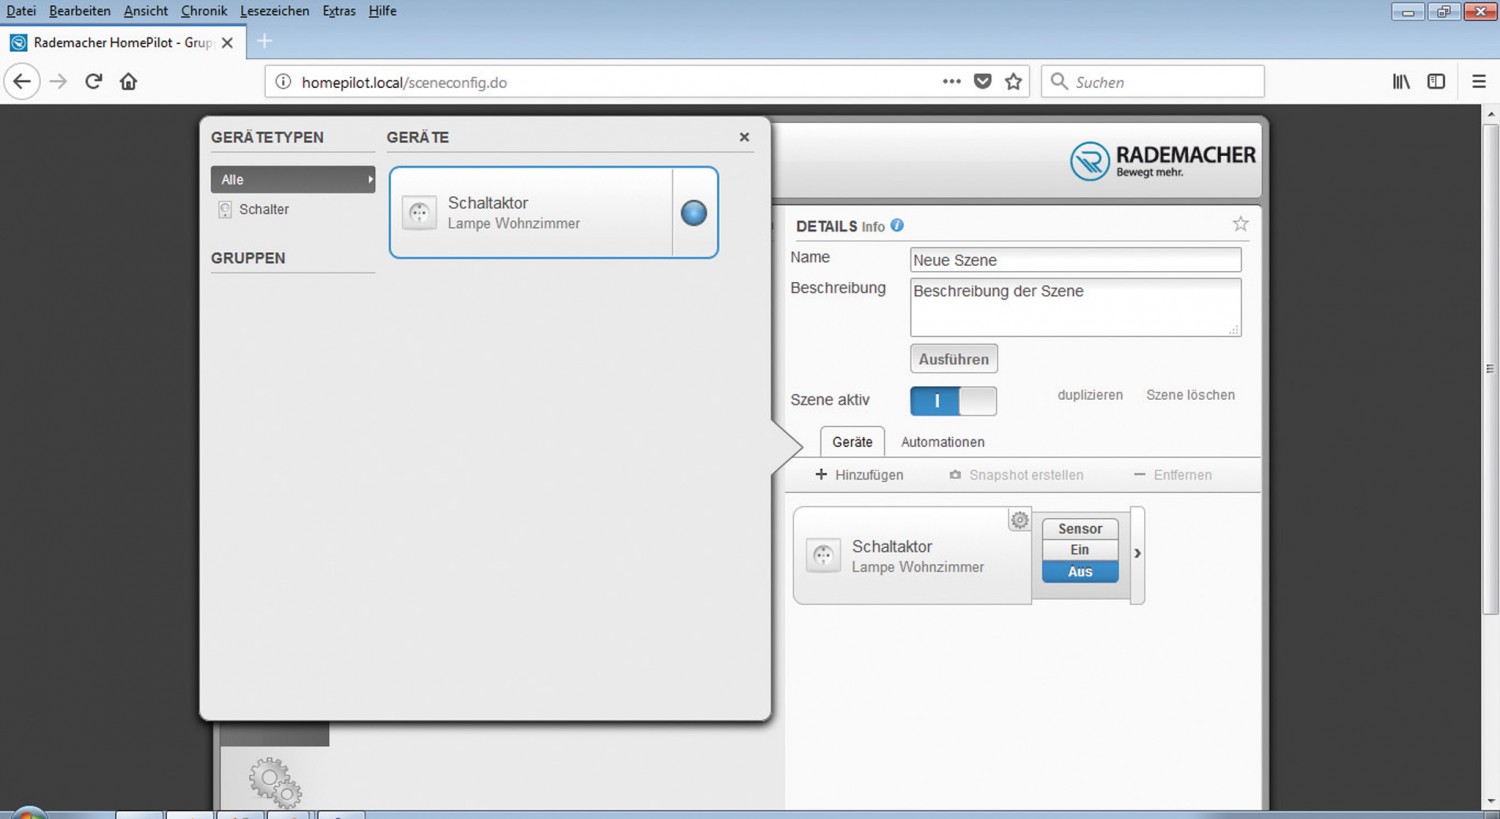Viewport: 1500px width, 819px height.
Task: Click the Ausführen button
Action: (x=954, y=359)
